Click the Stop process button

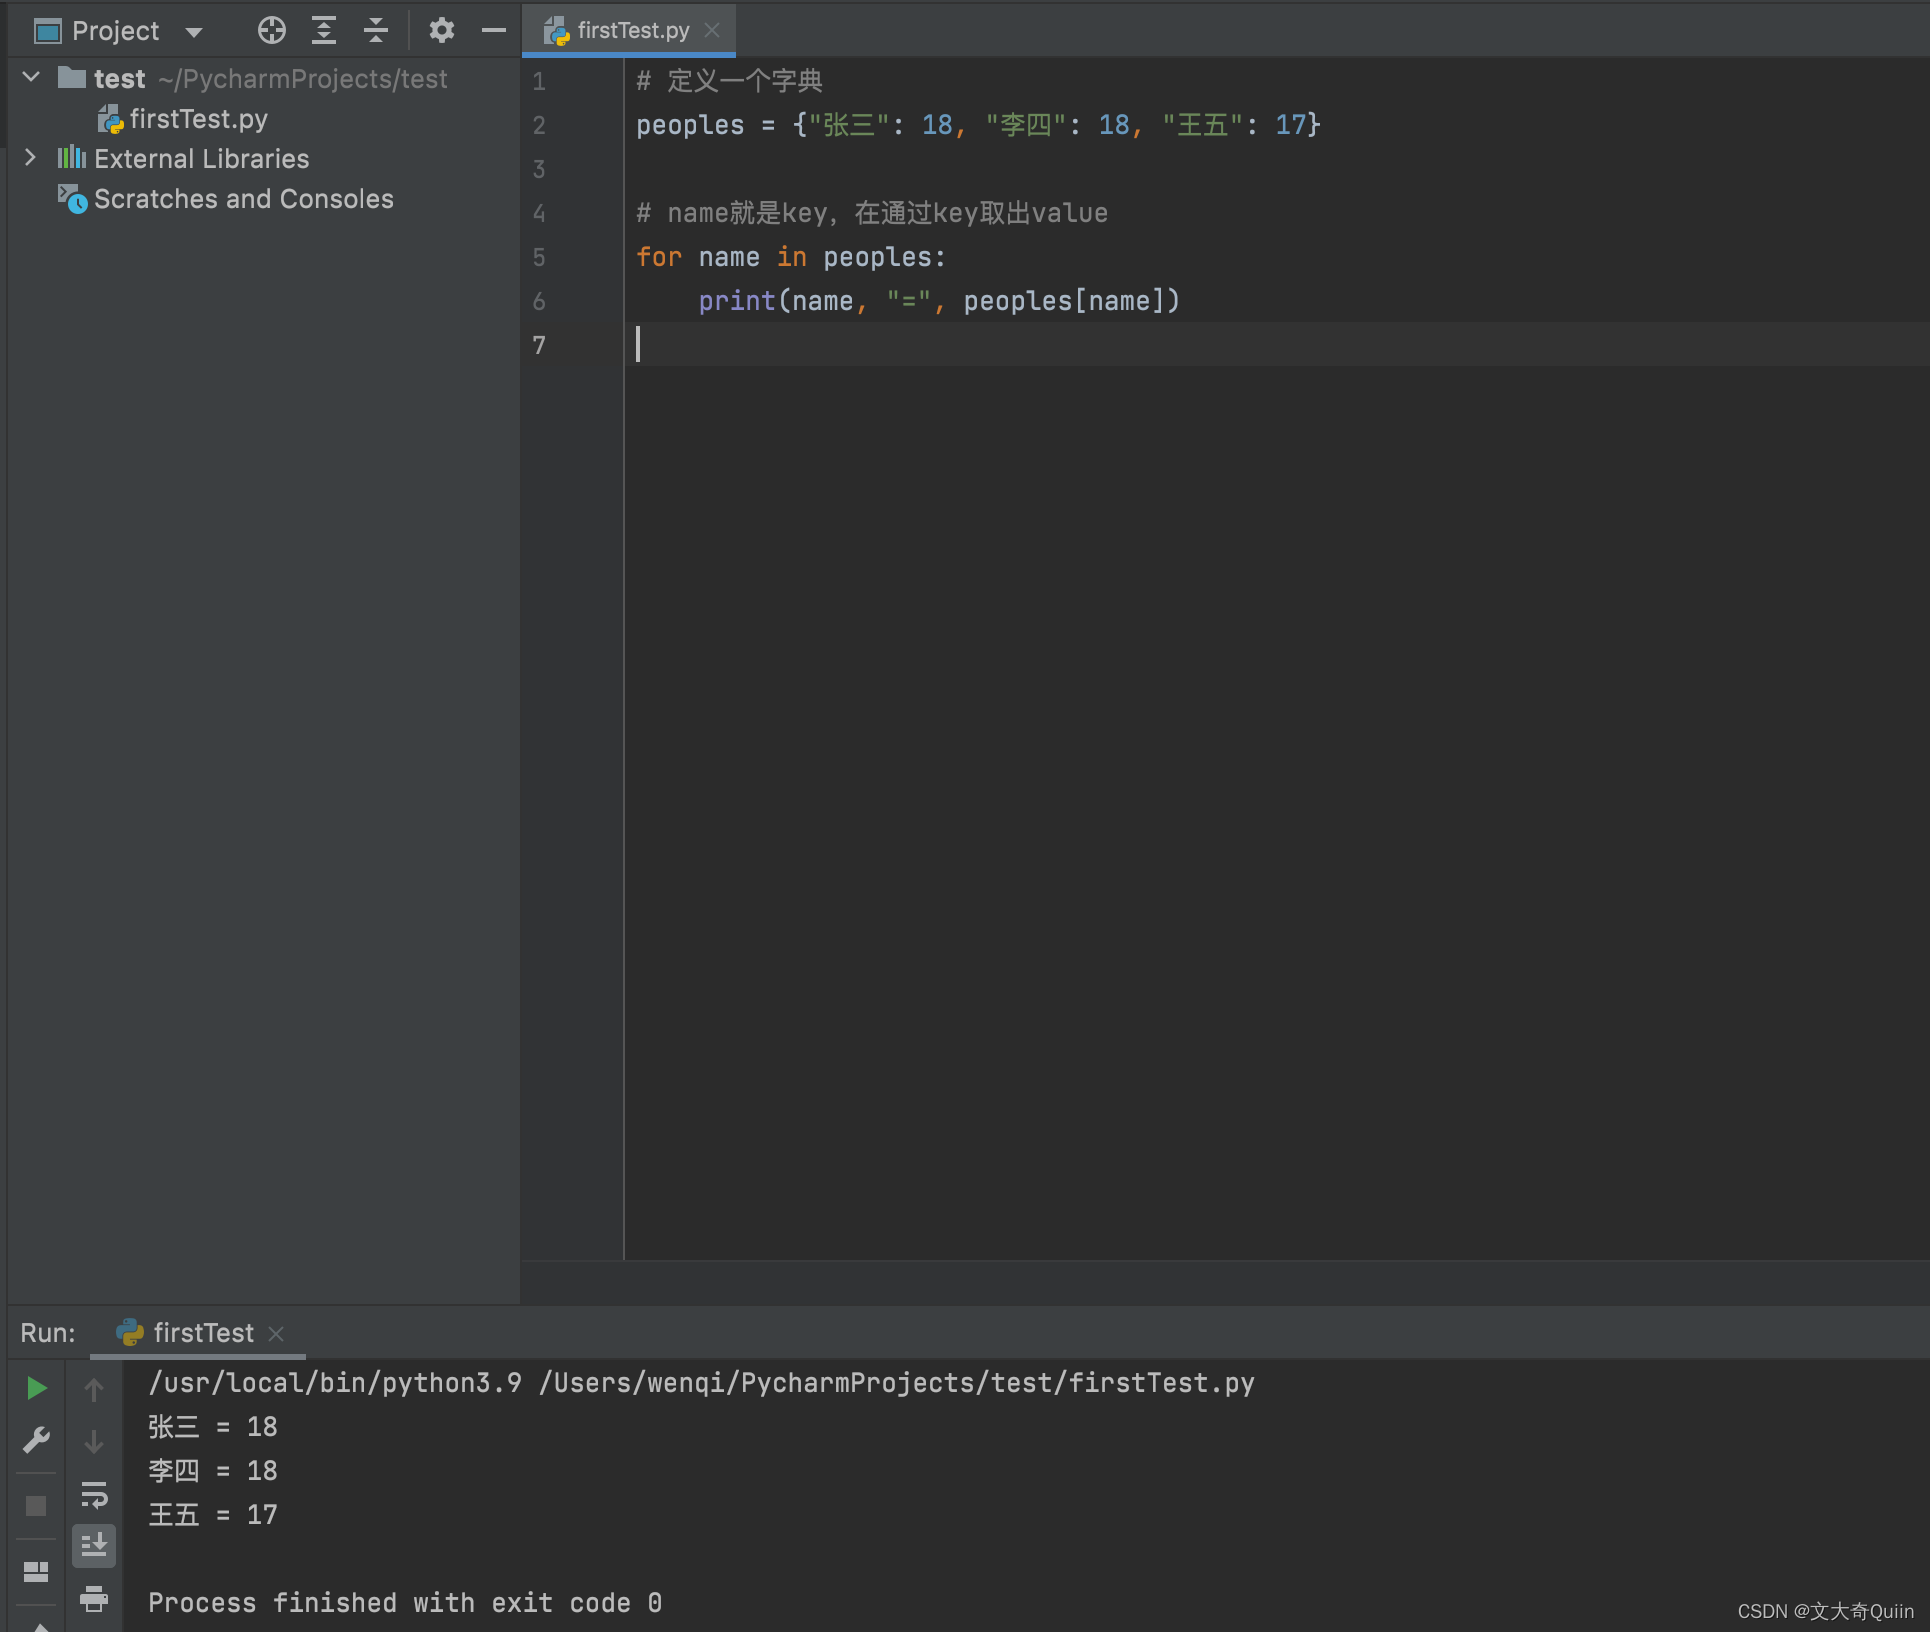pos(36,1506)
